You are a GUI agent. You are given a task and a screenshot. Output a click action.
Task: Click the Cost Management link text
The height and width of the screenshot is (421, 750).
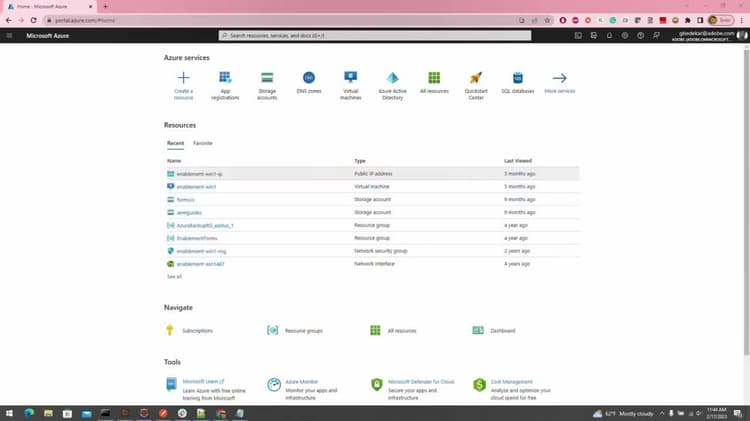511,382
